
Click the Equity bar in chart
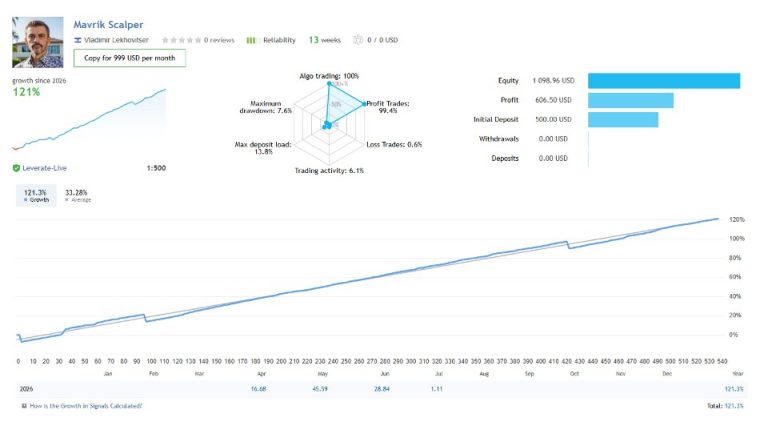[664, 81]
